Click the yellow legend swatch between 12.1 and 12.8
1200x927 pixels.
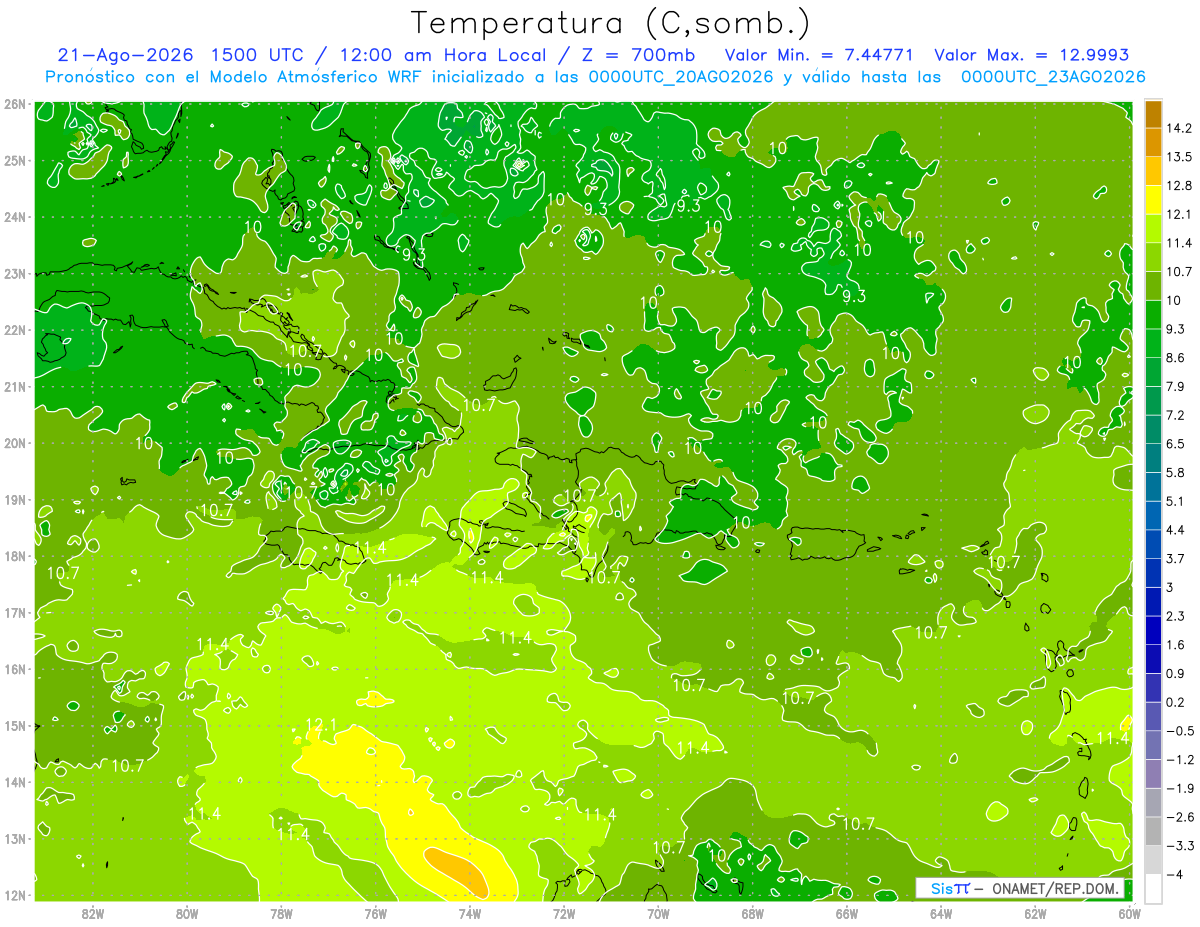coord(1153,200)
